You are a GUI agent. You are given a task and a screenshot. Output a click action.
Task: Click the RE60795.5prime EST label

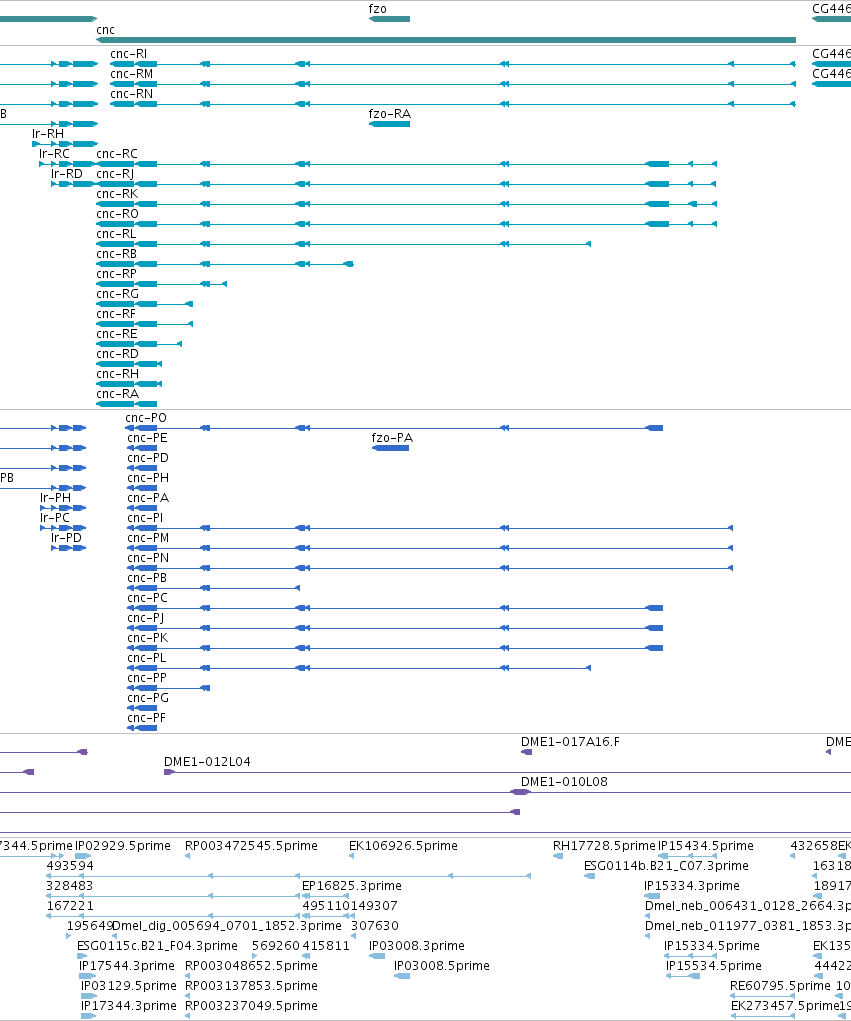780,986
